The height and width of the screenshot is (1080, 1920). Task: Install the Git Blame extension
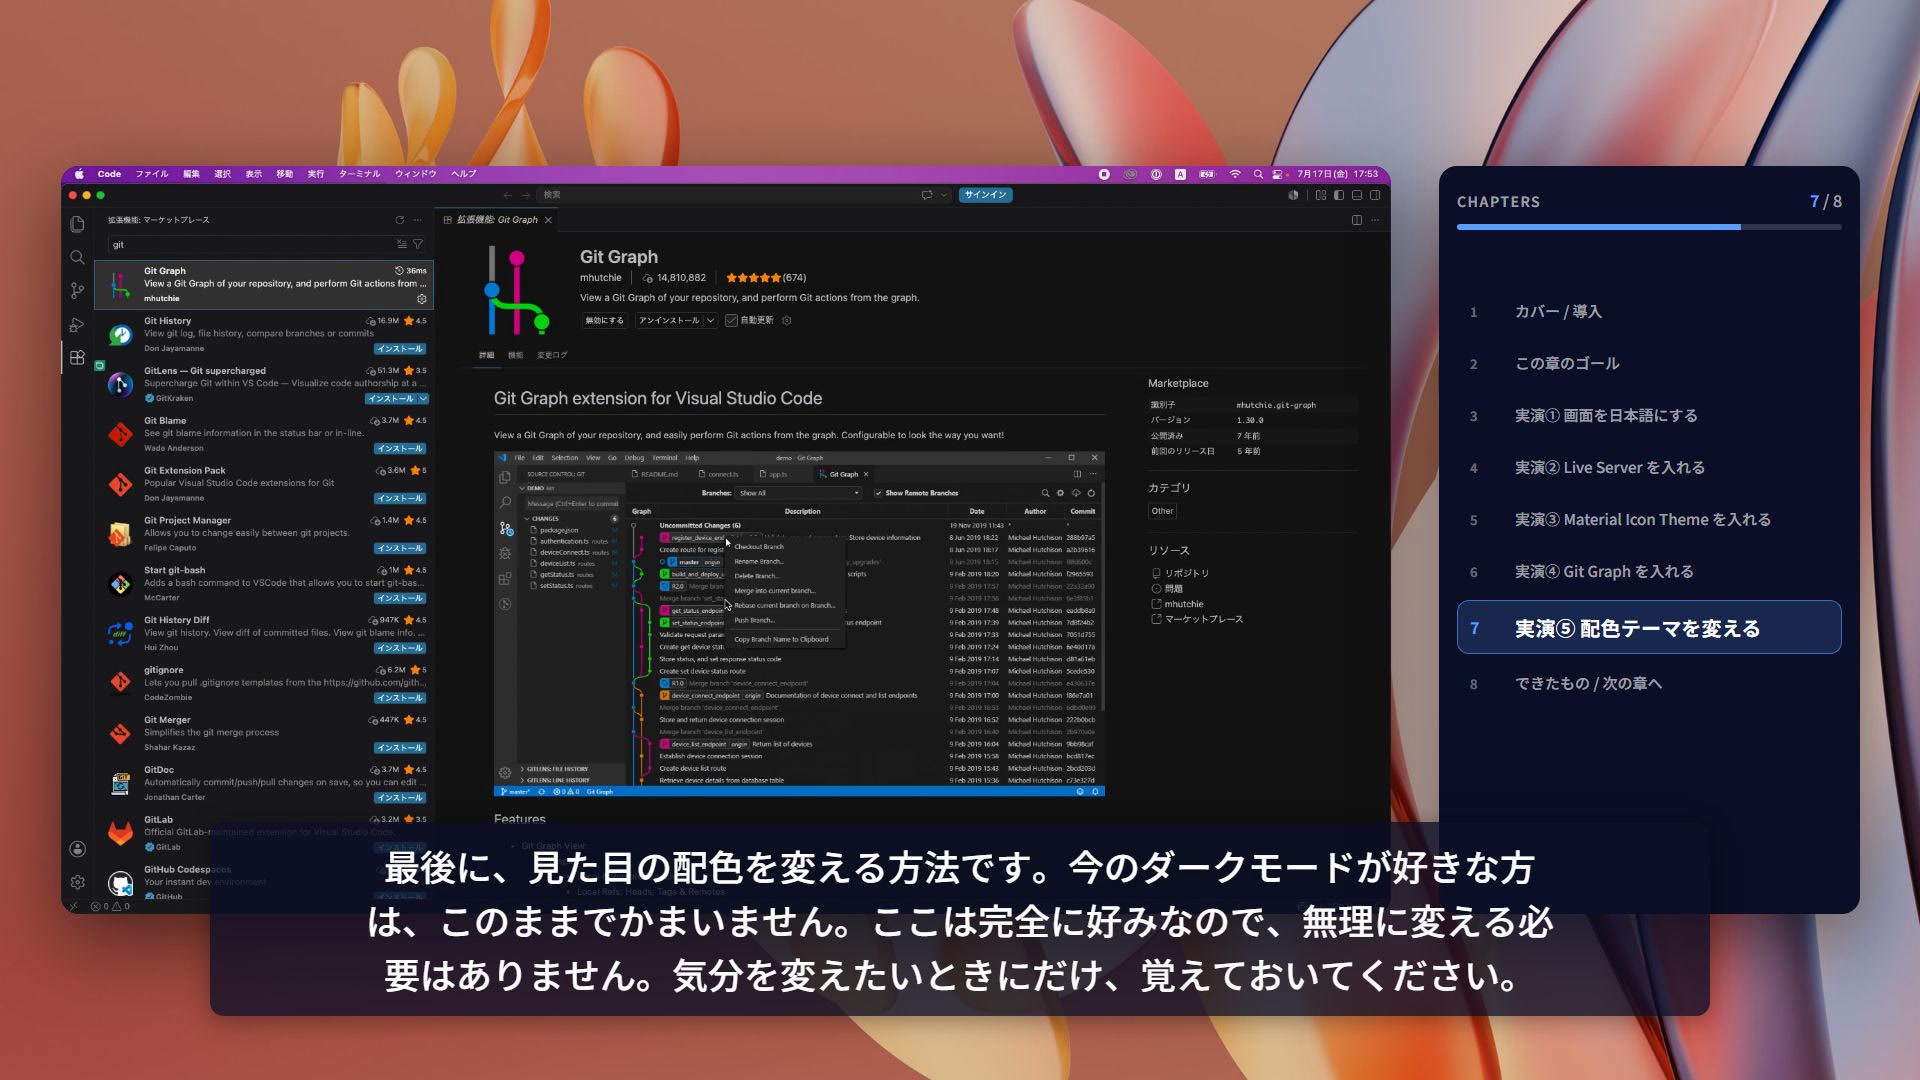400,449
